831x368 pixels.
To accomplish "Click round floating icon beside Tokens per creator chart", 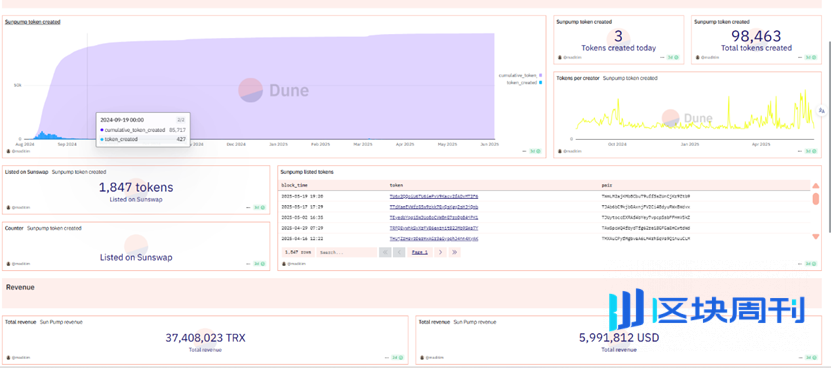I will (x=822, y=110).
